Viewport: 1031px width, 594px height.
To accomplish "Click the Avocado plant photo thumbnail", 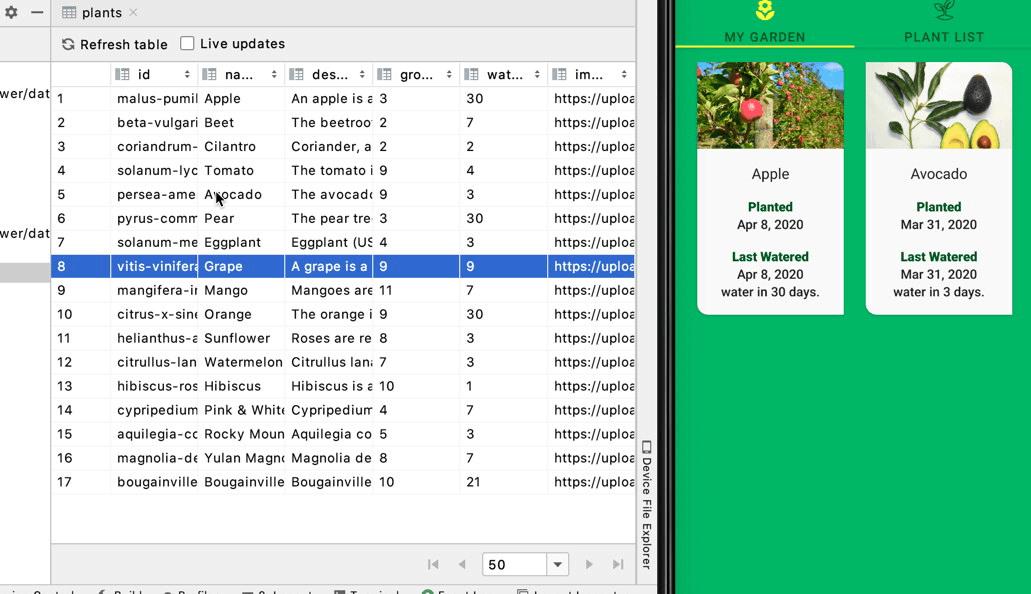I will (x=938, y=104).
